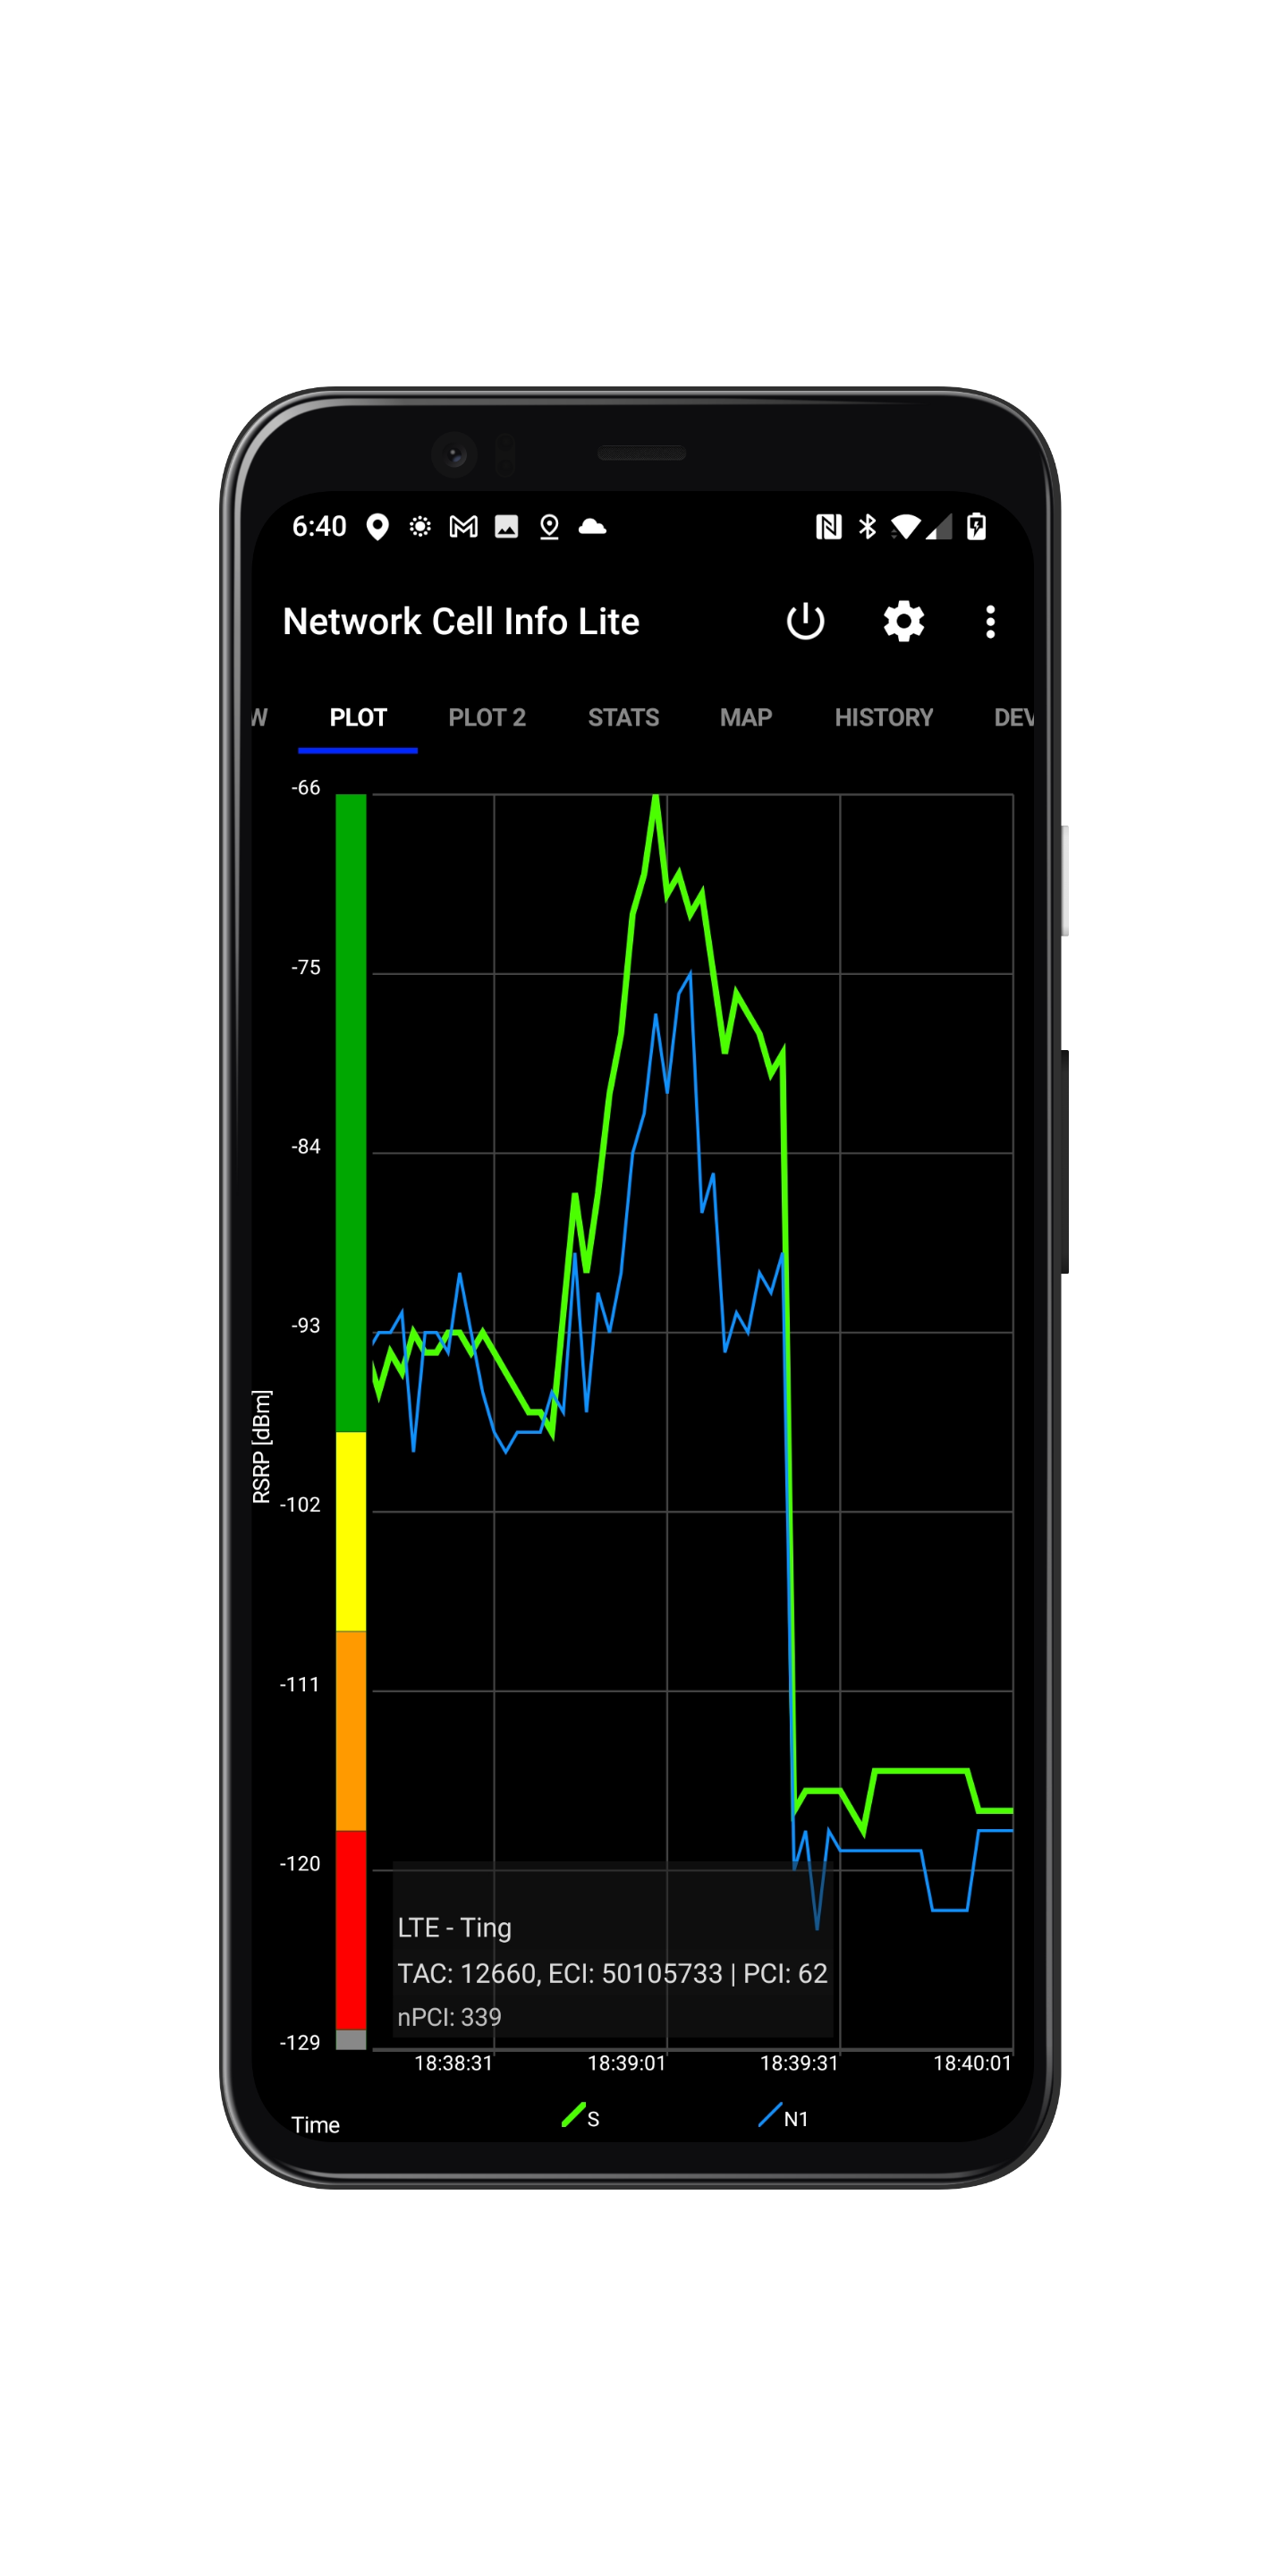The width and height of the screenshot is (1288, 2576).
Task: Tap the location pin status icon
Action: [377, 527]
